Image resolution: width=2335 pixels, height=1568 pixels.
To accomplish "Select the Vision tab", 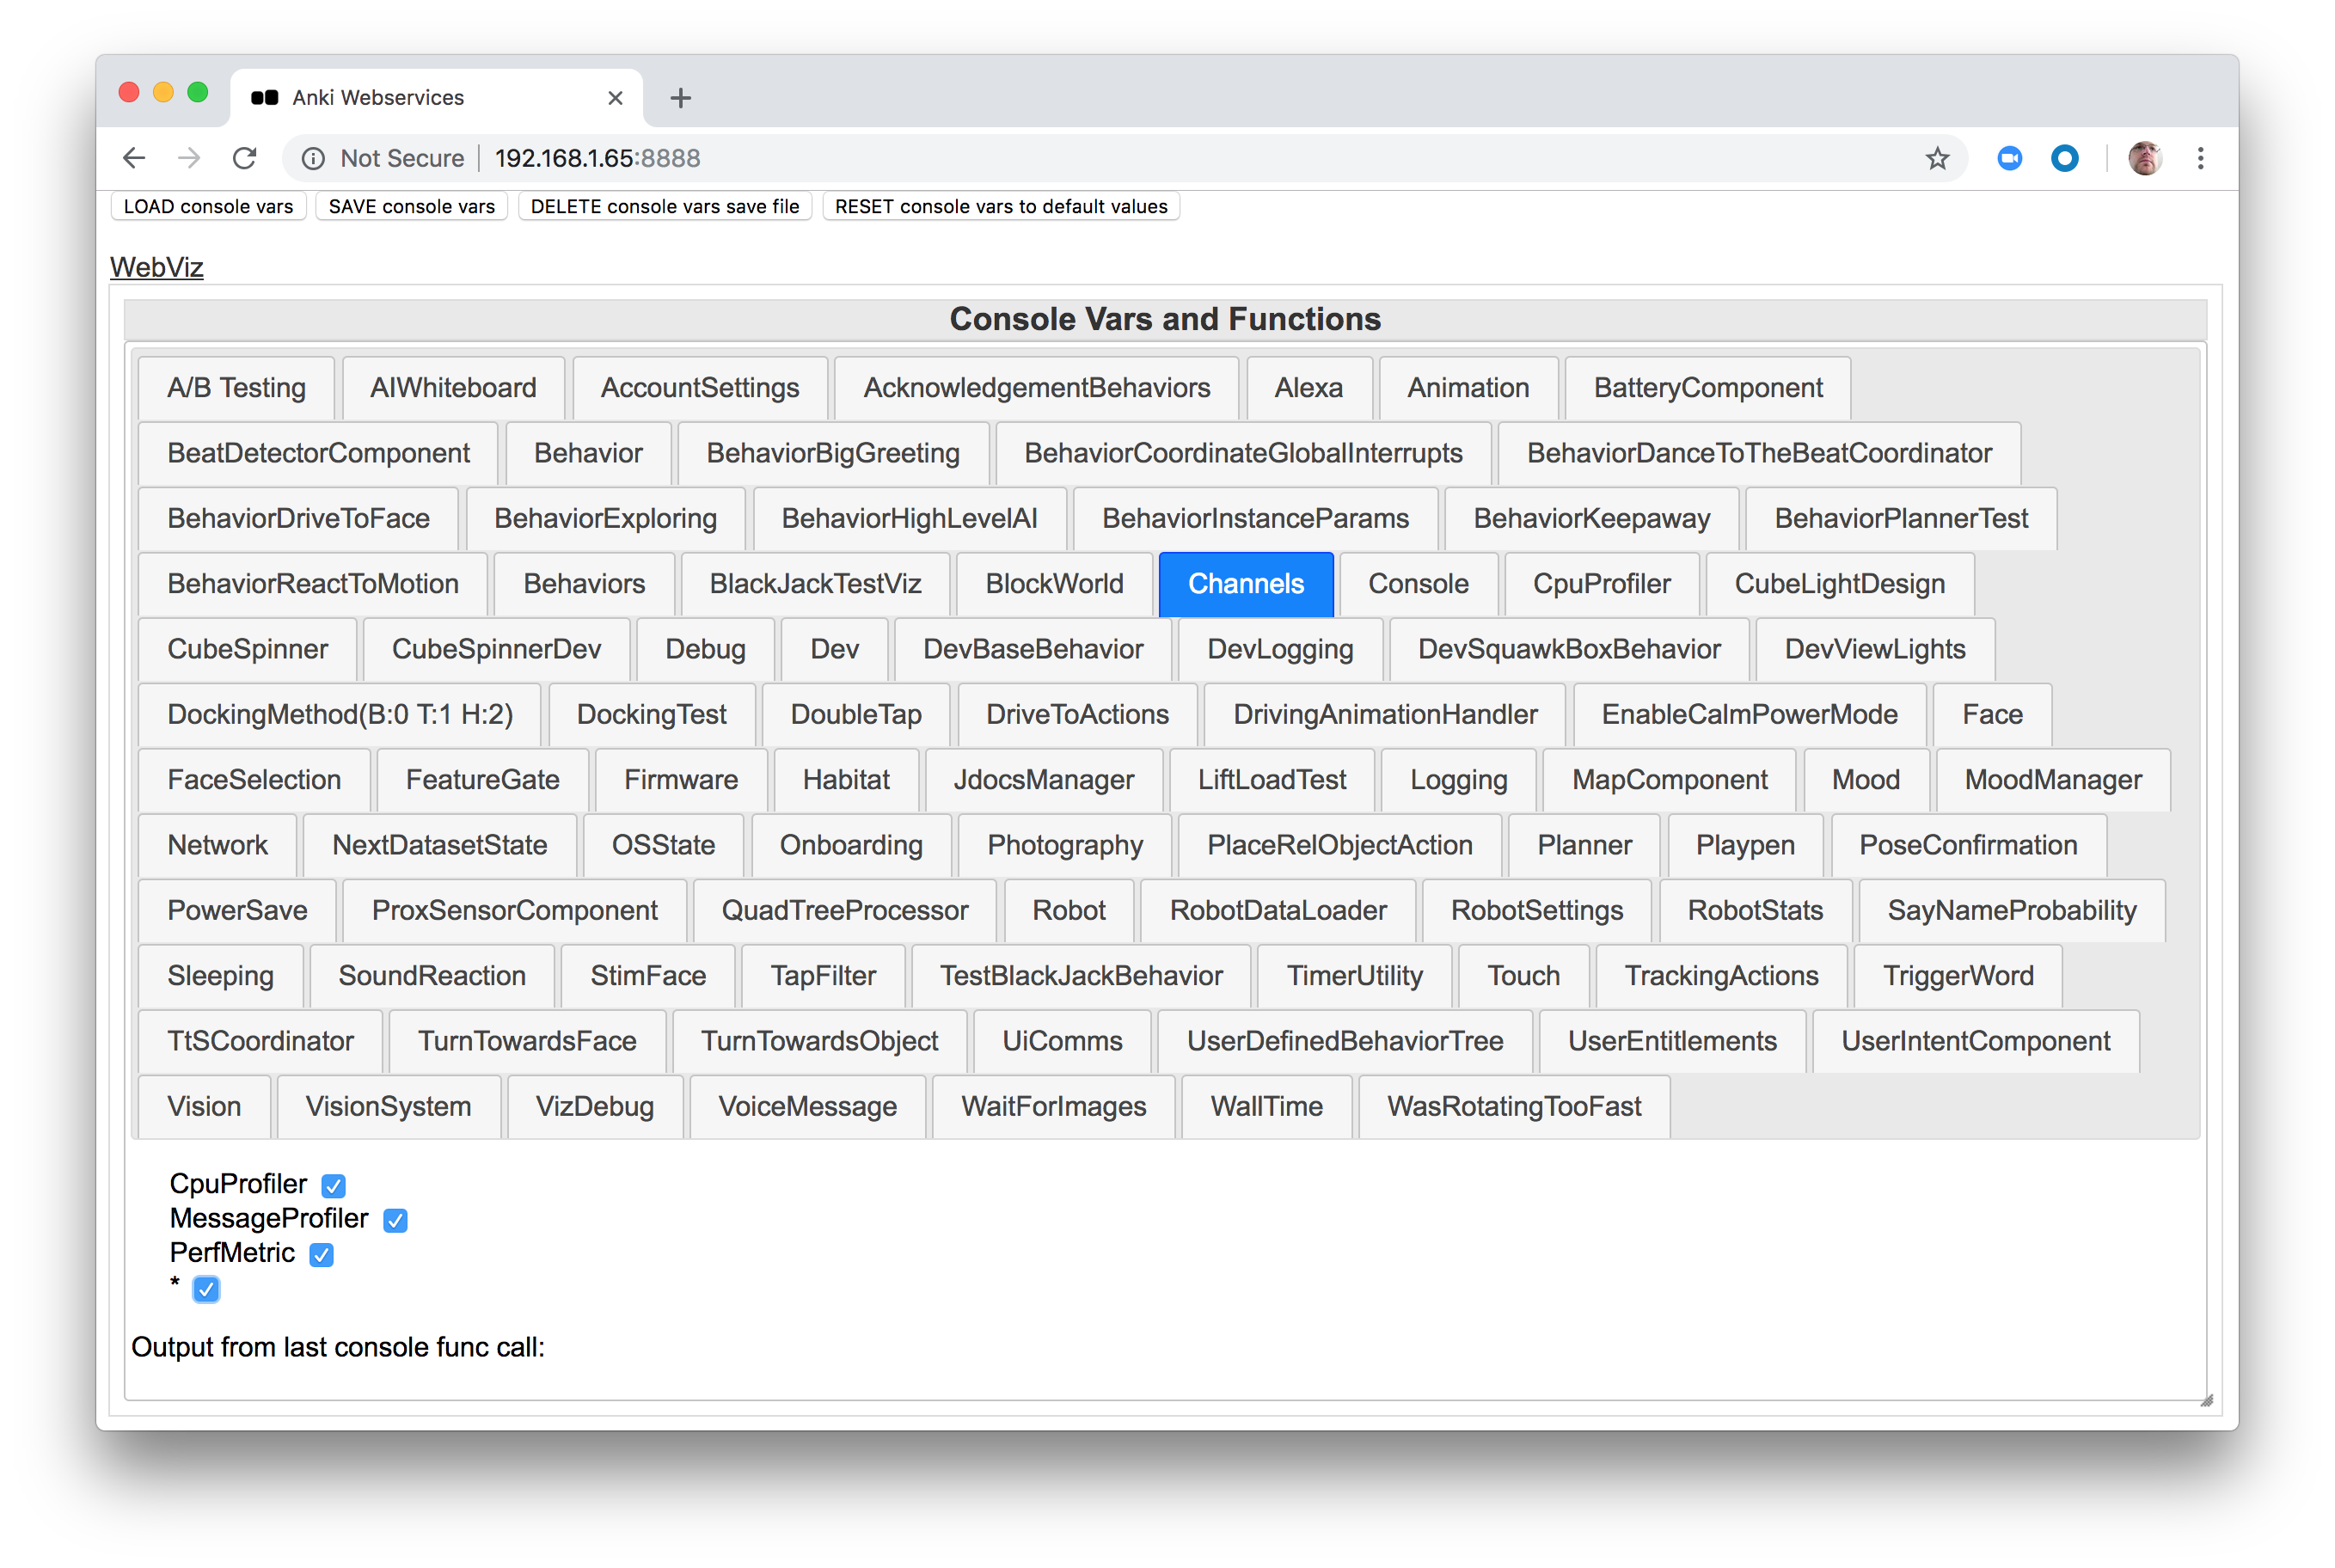I will 204,1106.
